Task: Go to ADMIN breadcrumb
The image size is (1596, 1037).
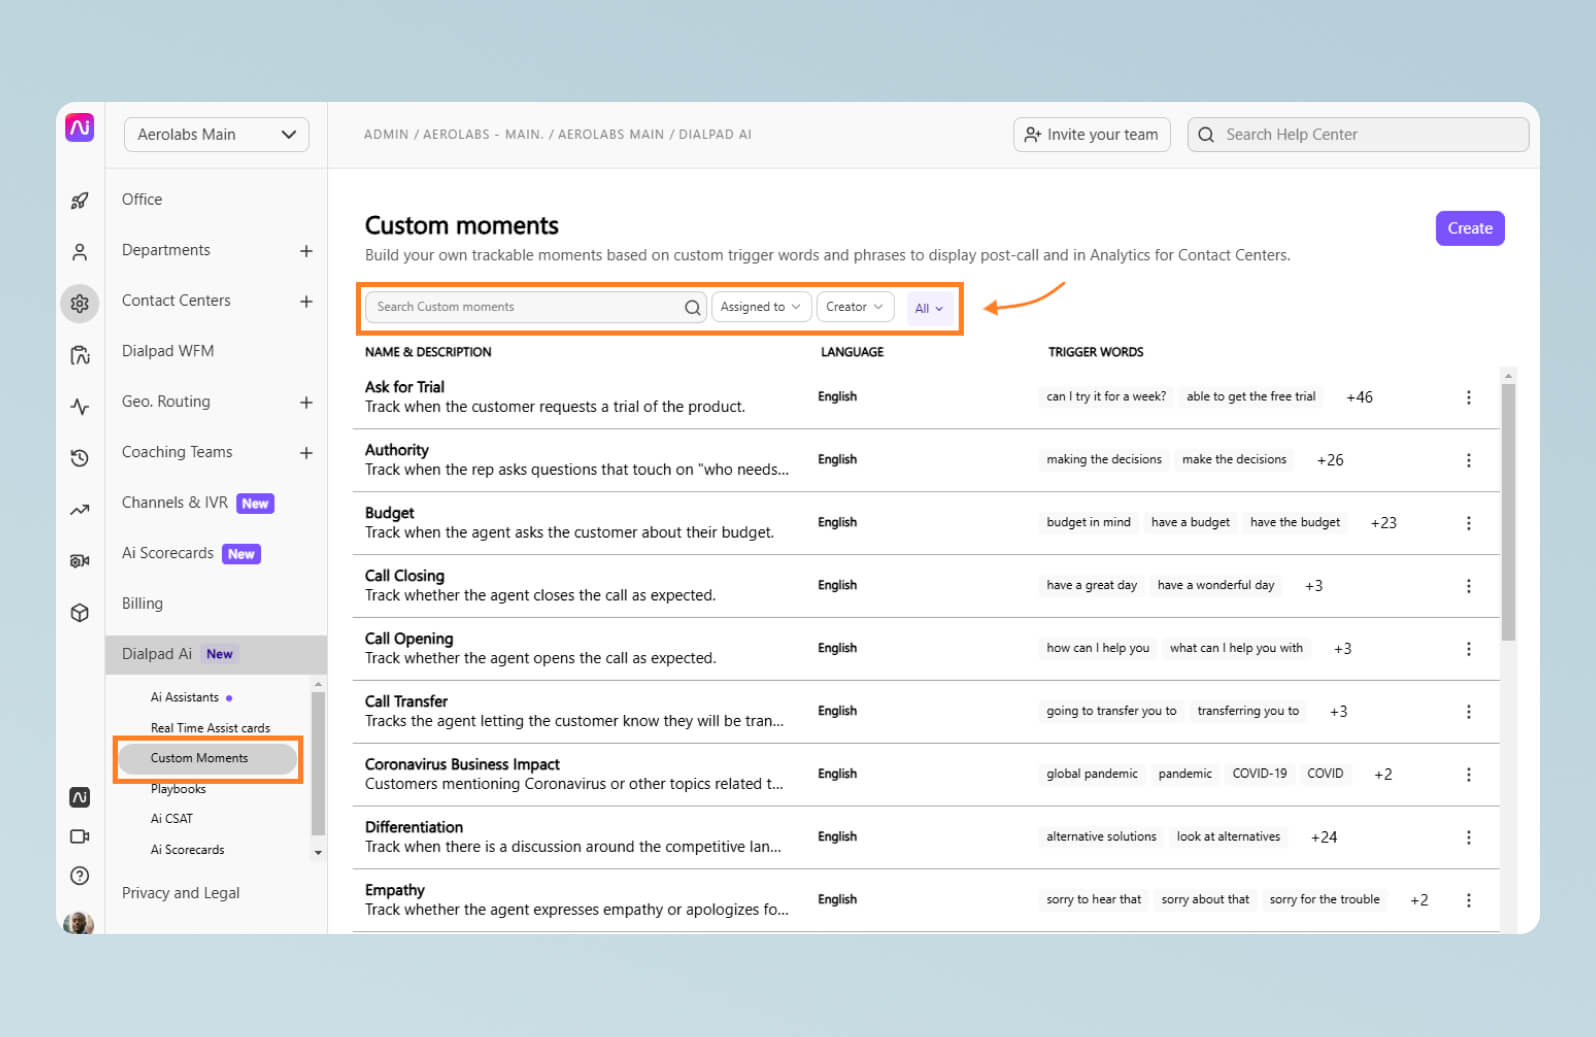Action: (386, 134)
